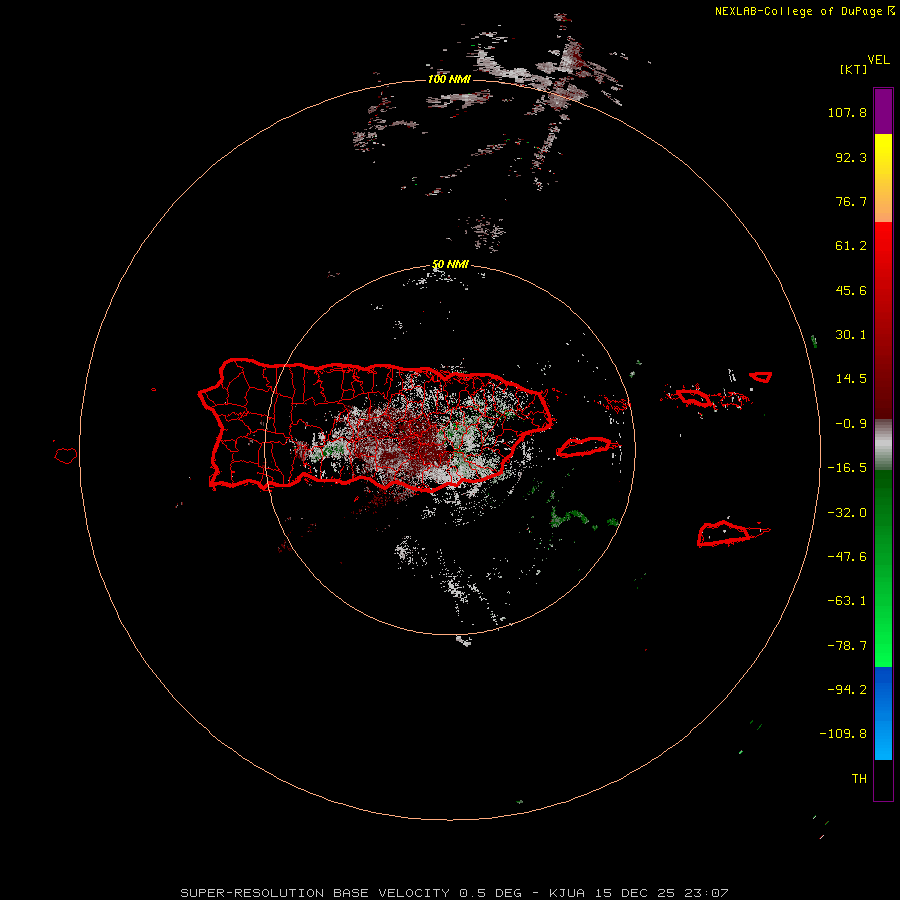Select the -47.6 scale value
This screenshot has width=900, height=900.
coord(847,557)
